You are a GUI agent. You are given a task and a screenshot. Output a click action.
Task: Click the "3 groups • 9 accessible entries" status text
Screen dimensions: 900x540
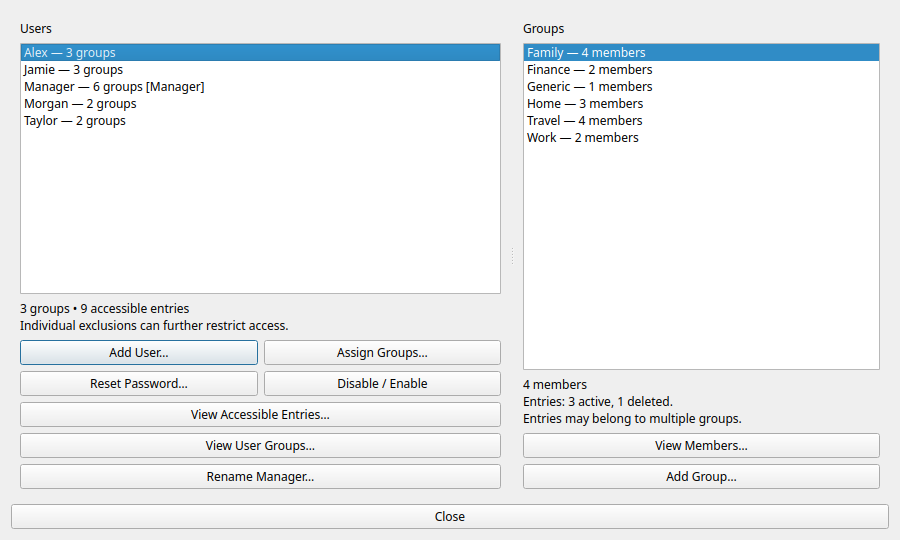click(x=104, y=309)
